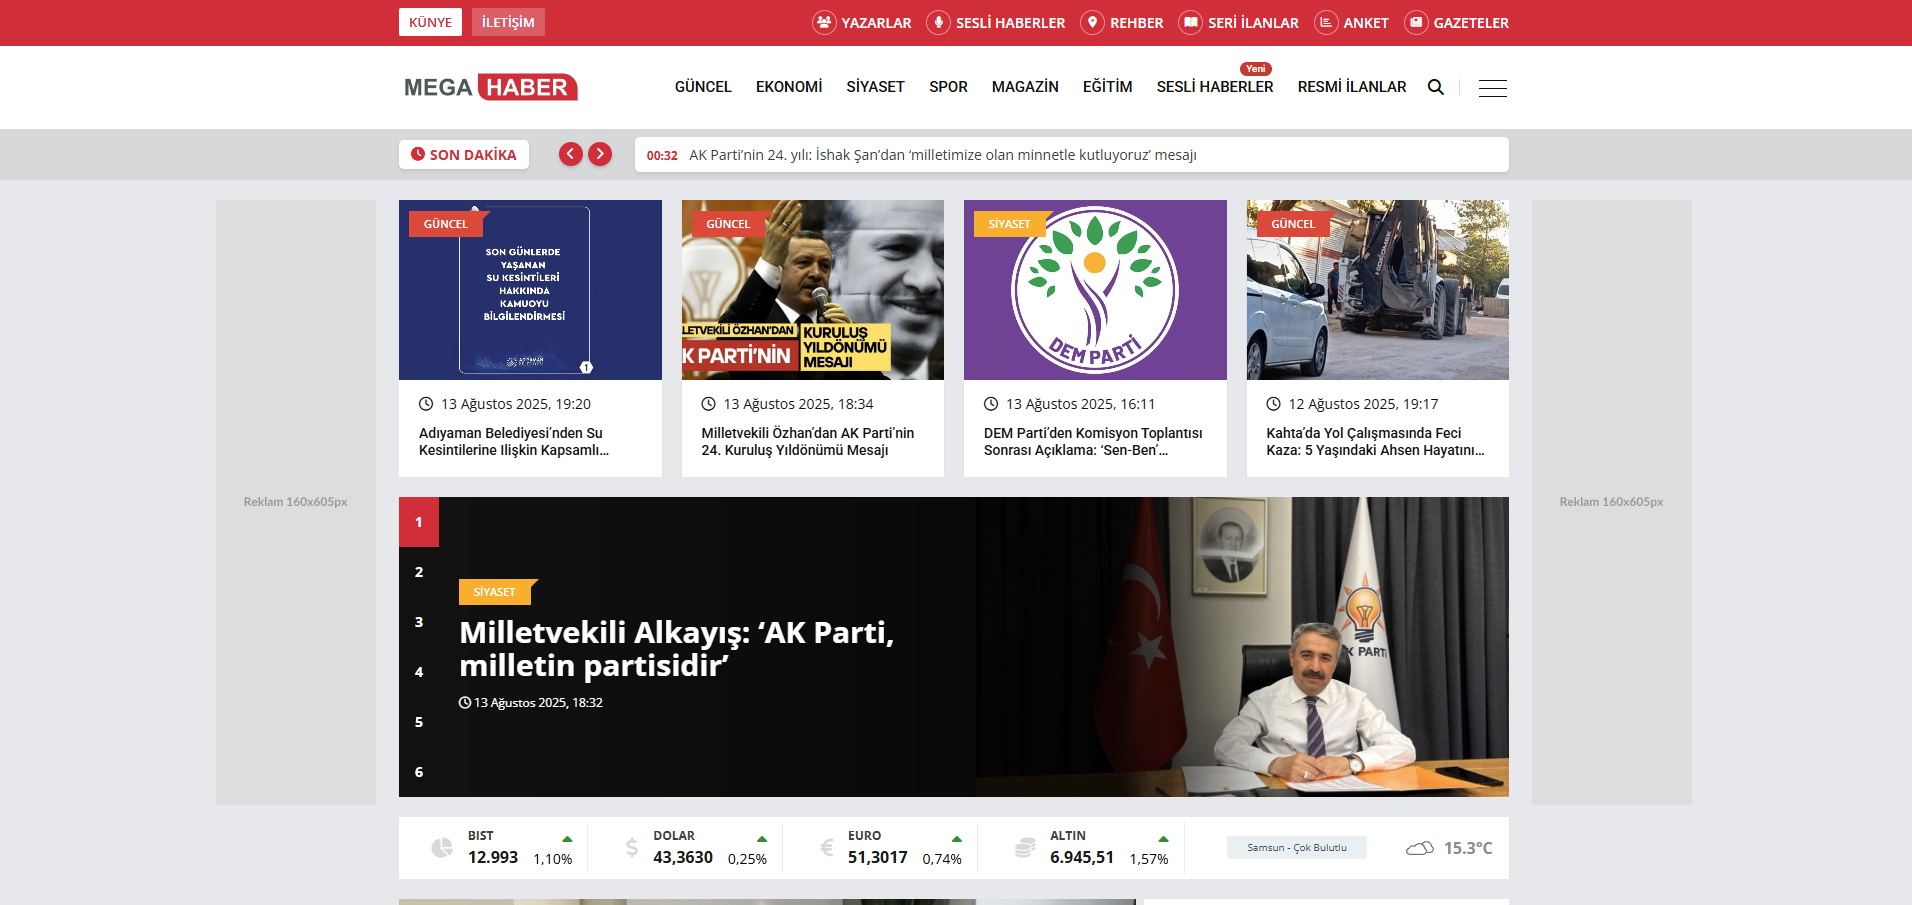Click the Sesli Haberler microphone icon
This screenshot has height=905, width=1912.
938,22
